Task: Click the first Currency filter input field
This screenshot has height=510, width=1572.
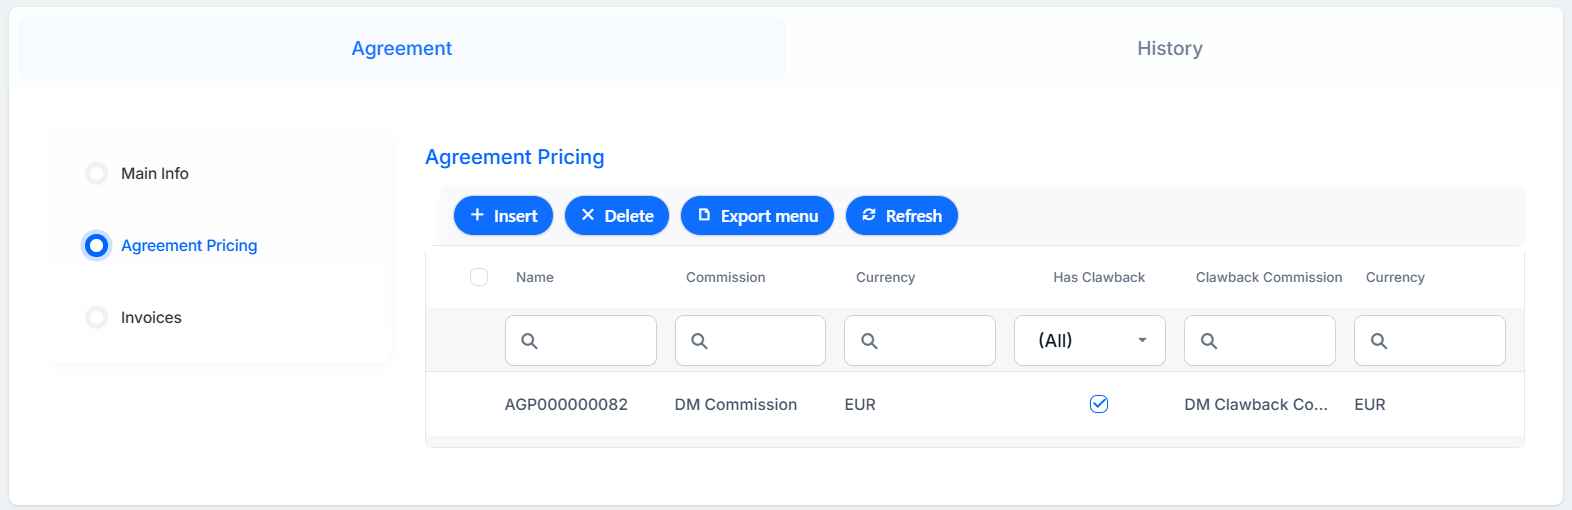Action: click(x=920, y=341)
